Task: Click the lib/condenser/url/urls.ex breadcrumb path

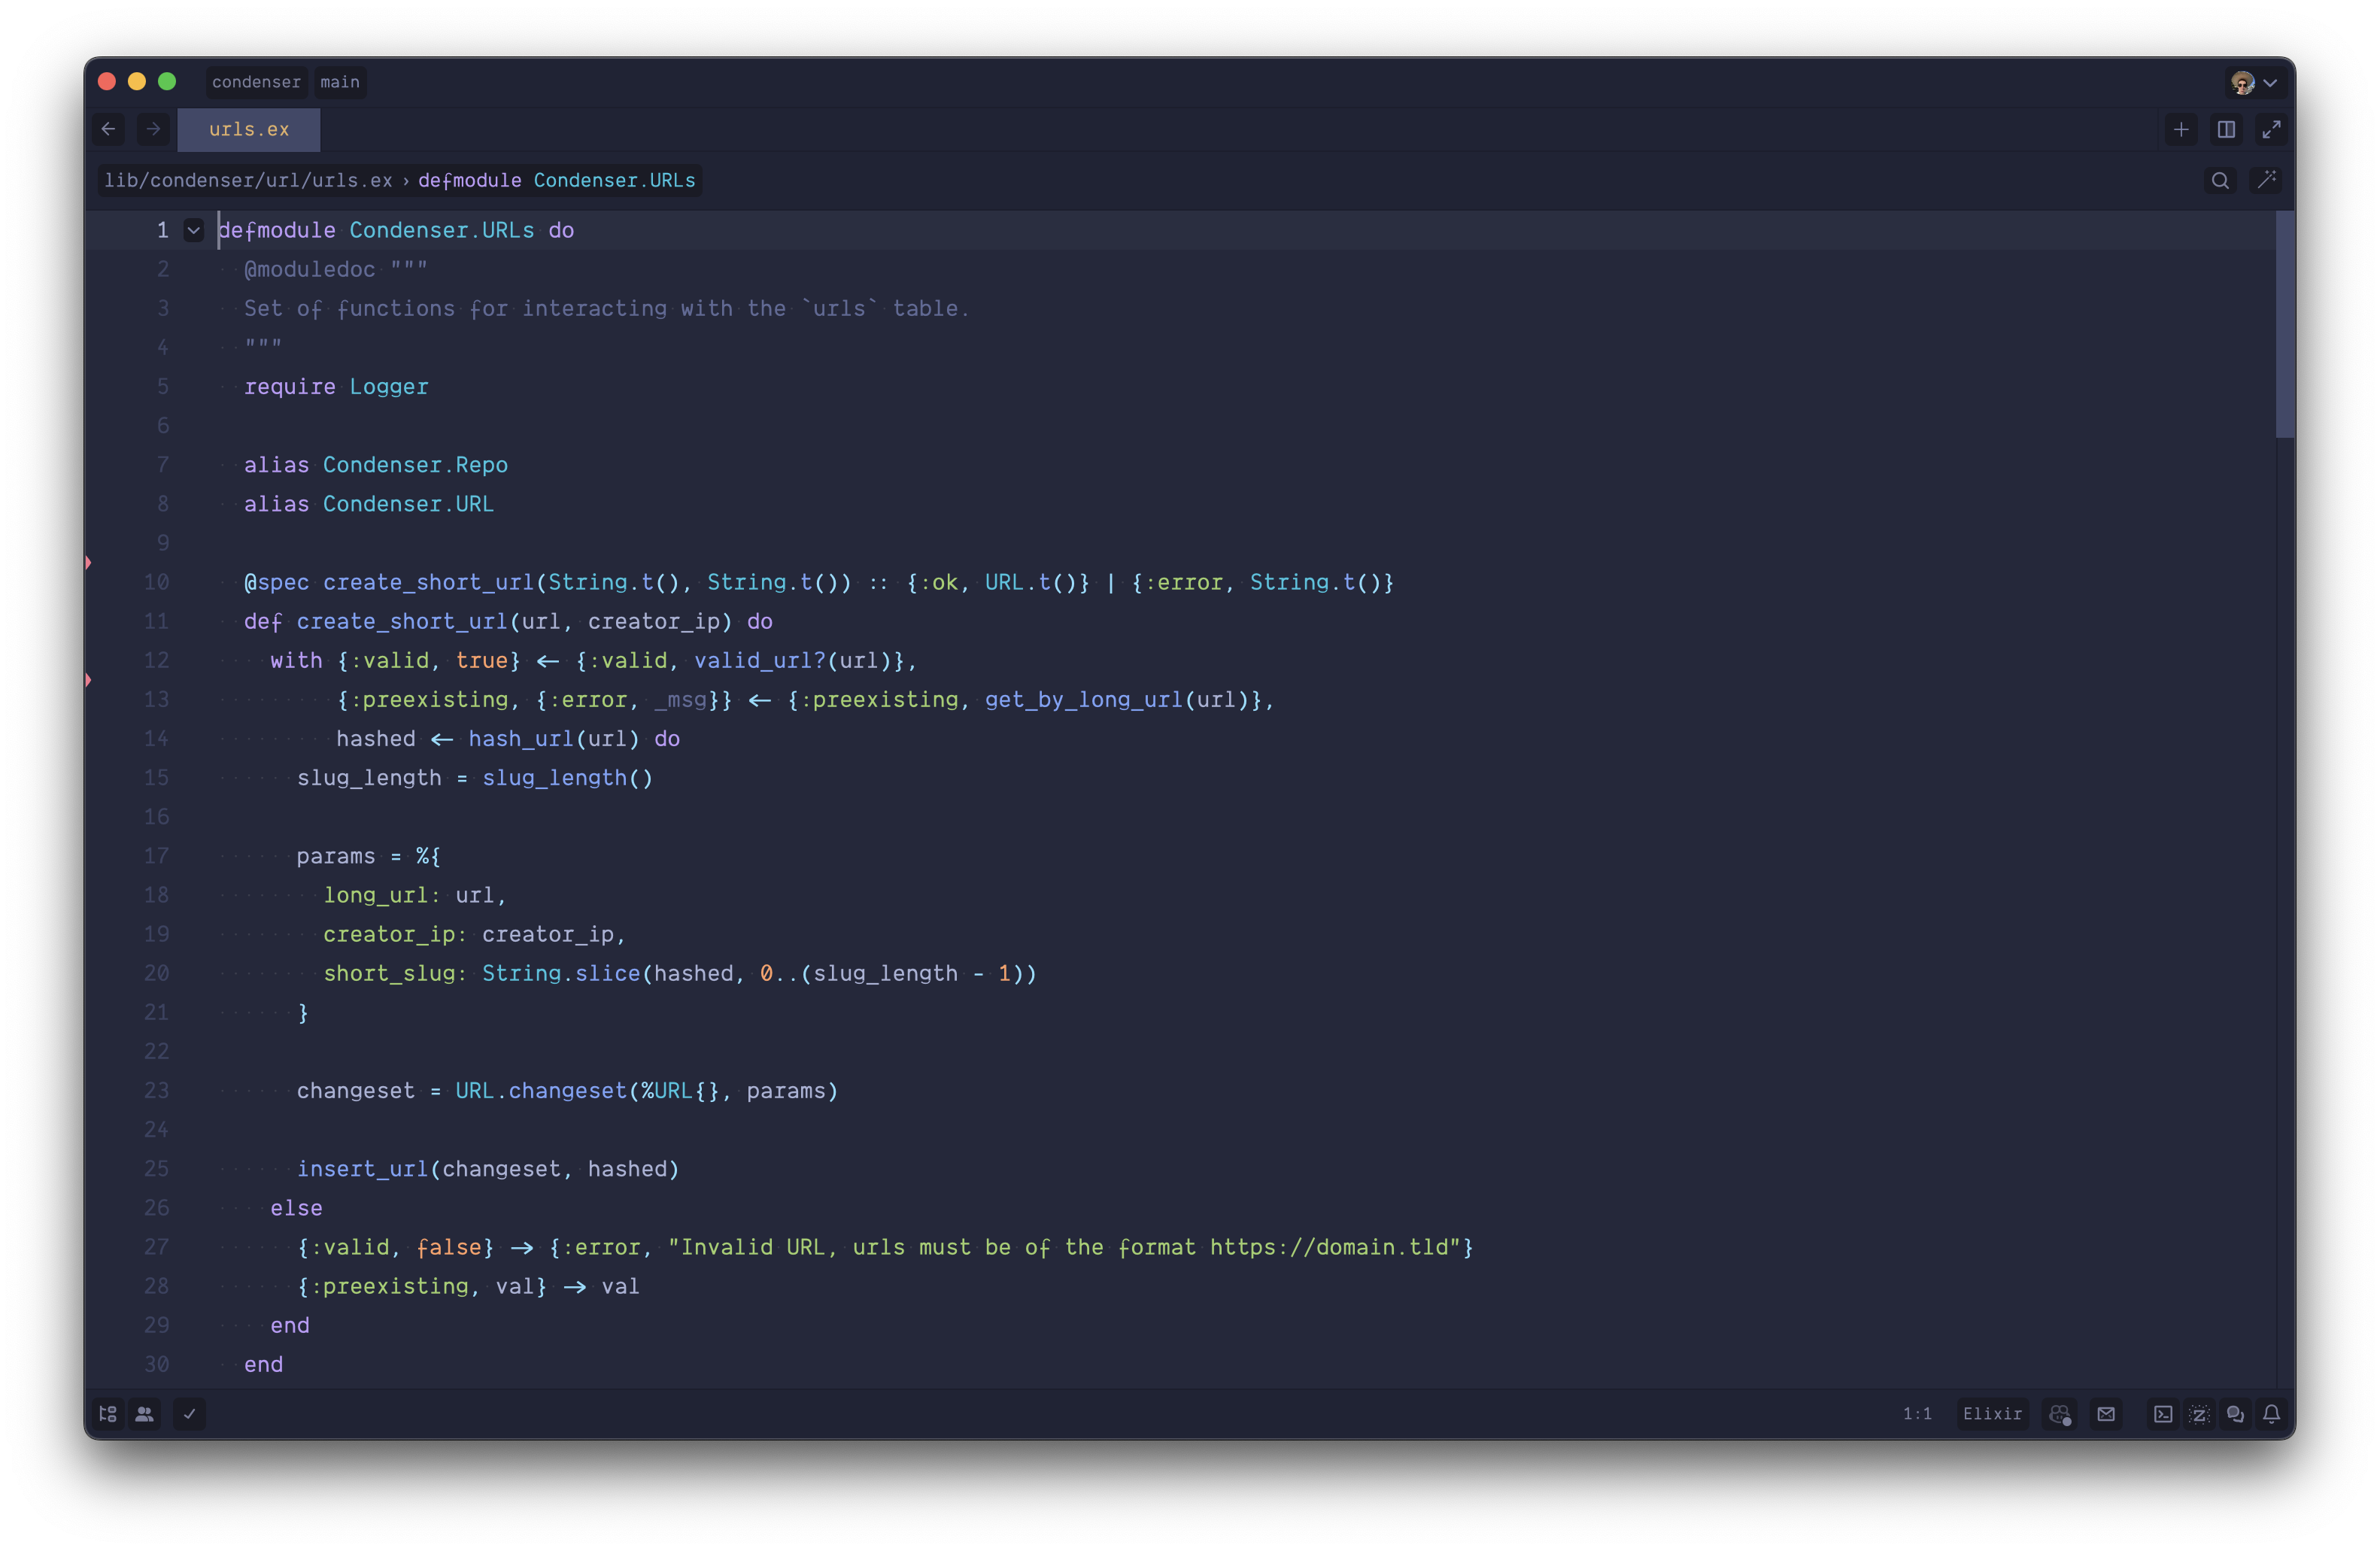Action: (x=248, y=180)
